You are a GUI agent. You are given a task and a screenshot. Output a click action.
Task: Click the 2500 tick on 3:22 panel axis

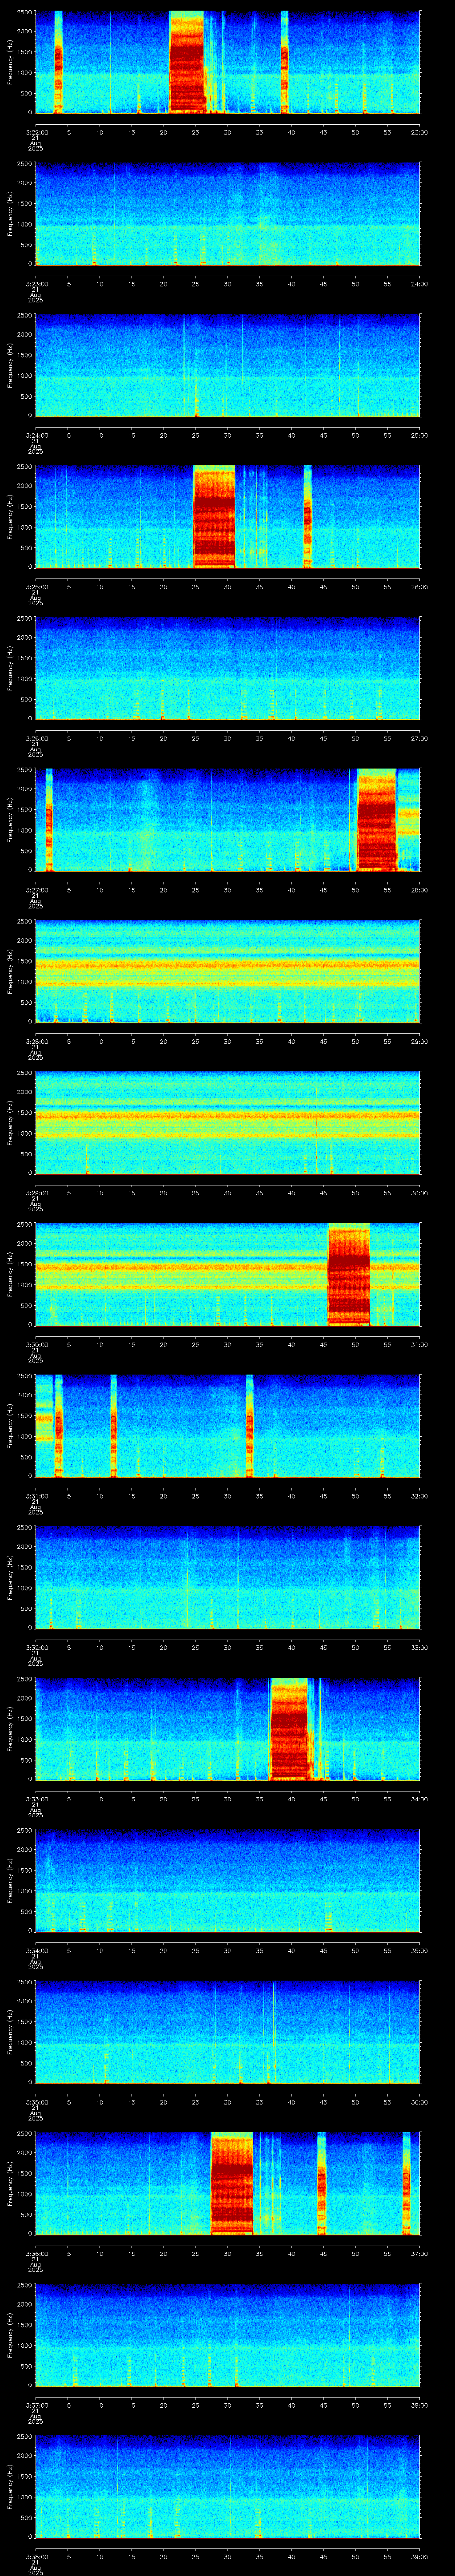24,13
